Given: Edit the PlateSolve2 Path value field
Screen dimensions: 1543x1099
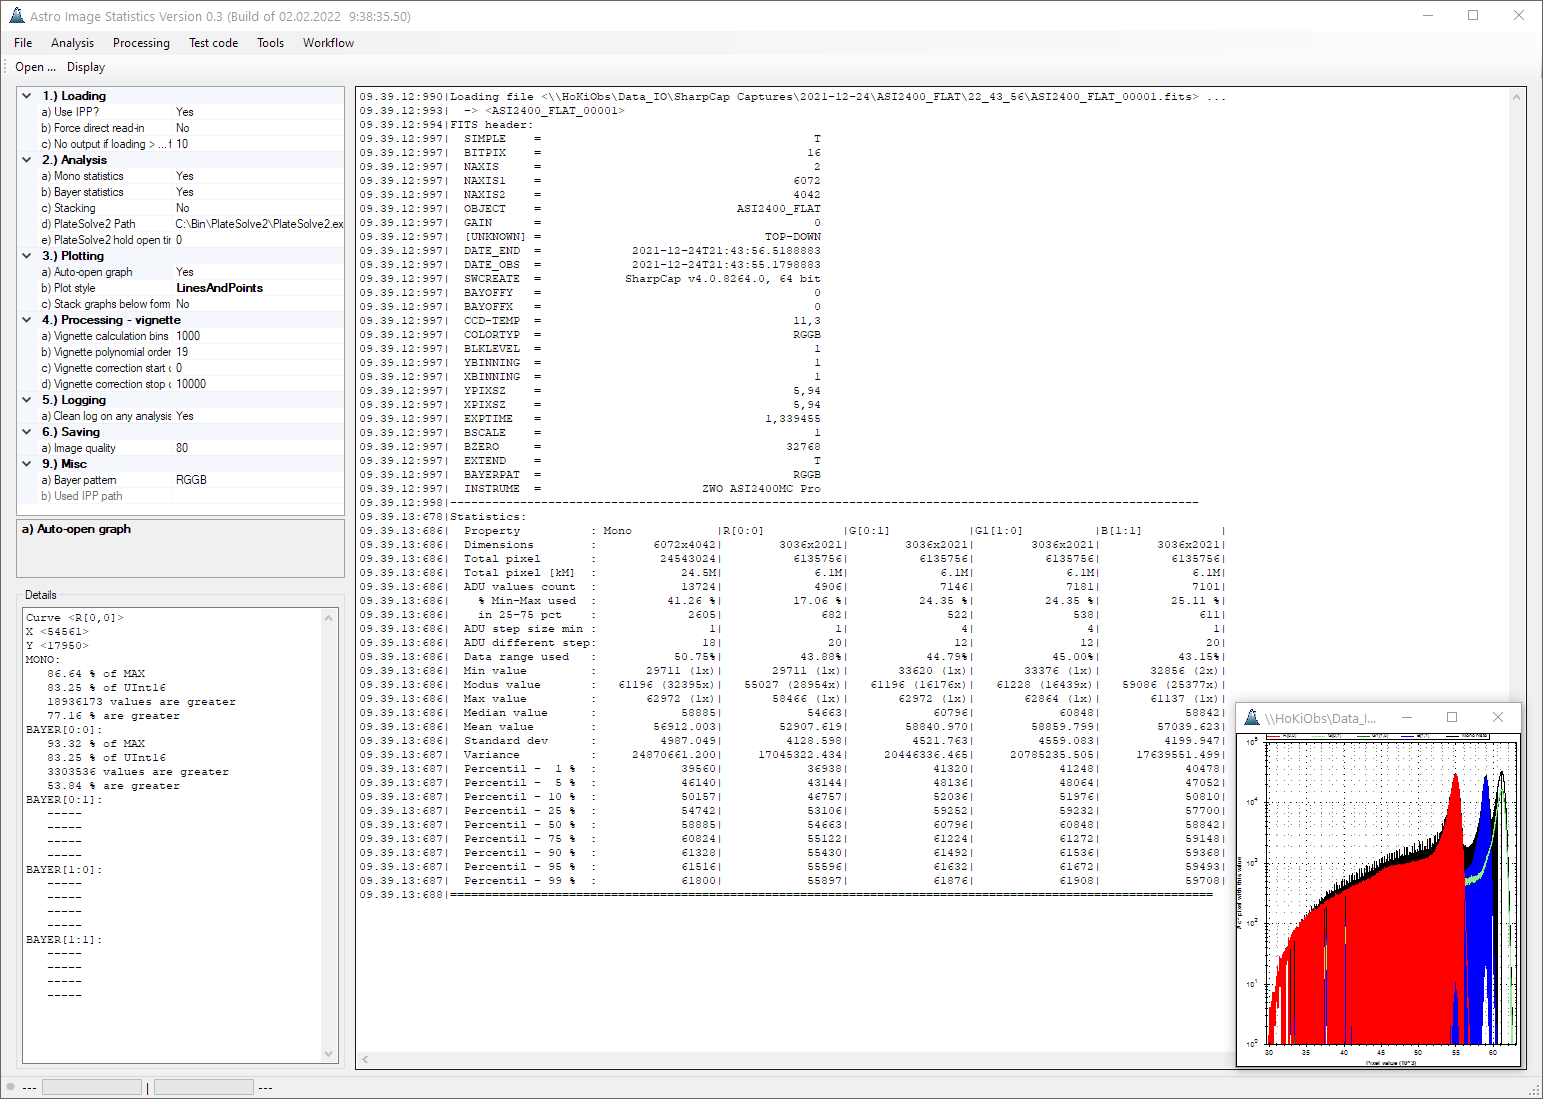Looking at the screenshot, I should click(x=258, y=224).
